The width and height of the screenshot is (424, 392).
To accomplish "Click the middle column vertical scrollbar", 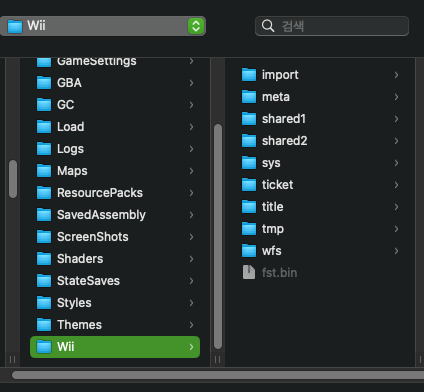I will pos(218,236).
